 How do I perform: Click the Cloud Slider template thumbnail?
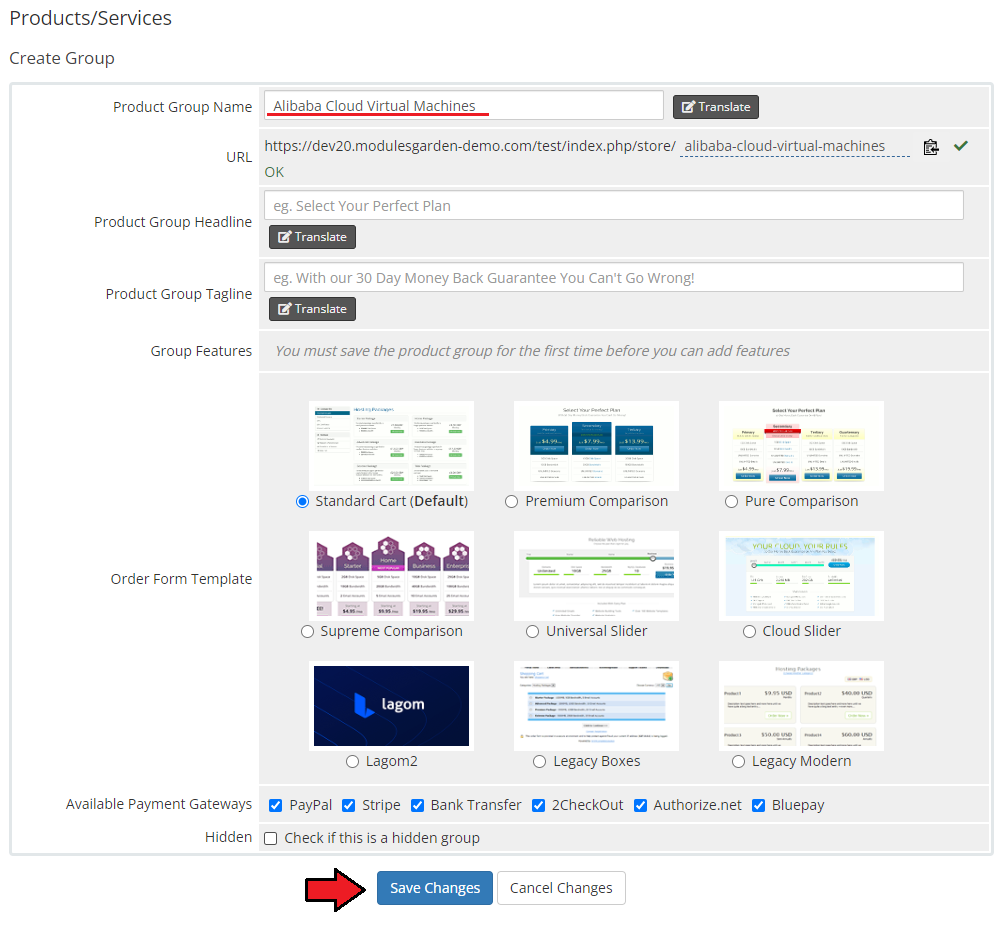pos(801,576)
